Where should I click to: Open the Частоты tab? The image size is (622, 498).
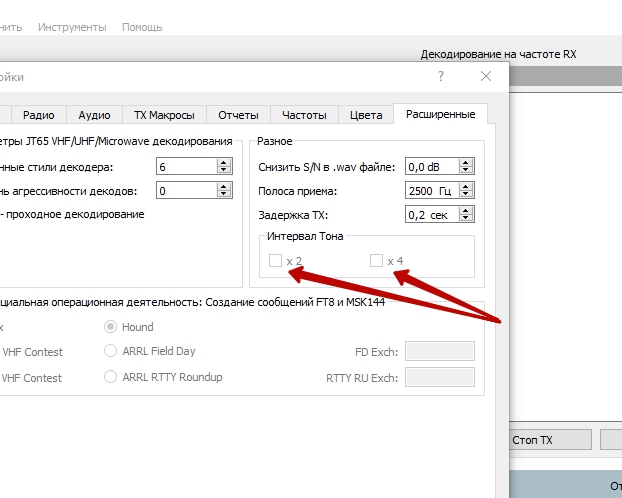(304, 115)
